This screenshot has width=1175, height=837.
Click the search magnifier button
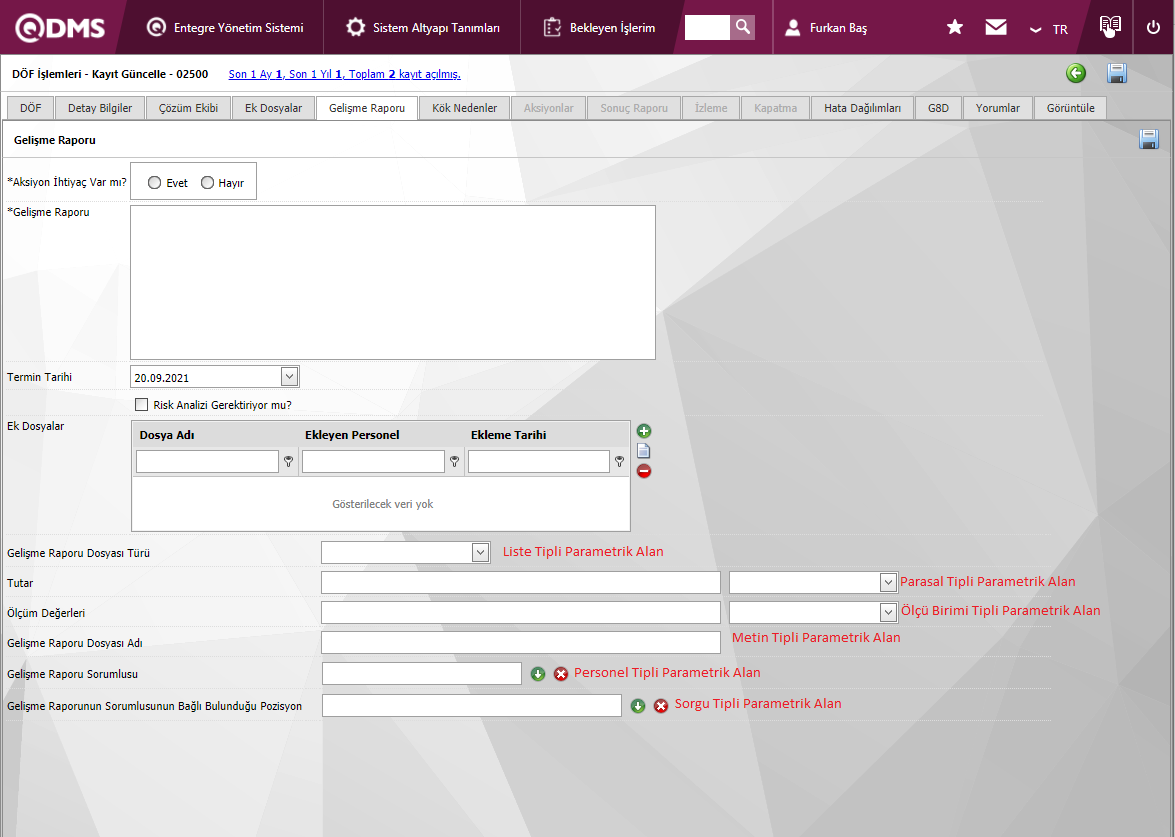pos(743,27)
